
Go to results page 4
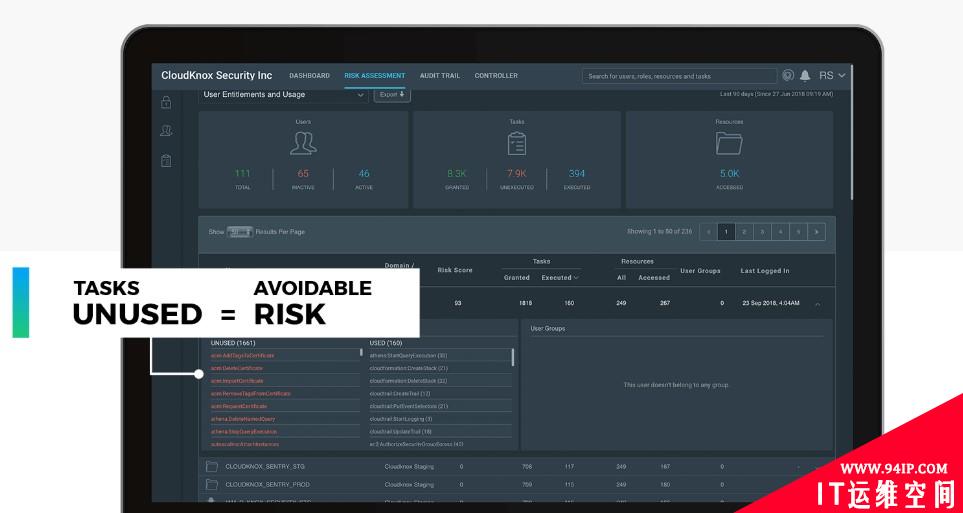pos(780,232)
